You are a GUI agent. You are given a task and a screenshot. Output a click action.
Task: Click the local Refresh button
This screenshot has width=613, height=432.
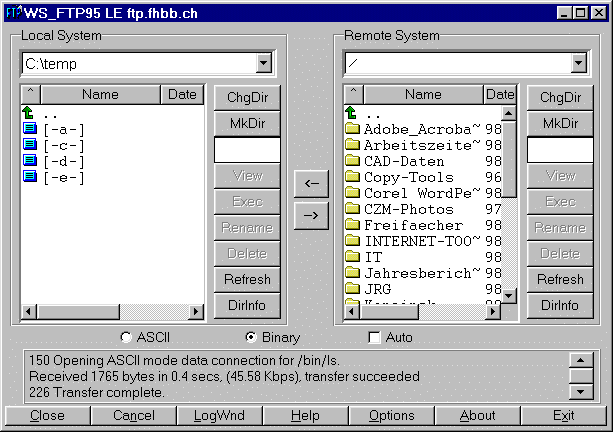[x=247, y=279]
